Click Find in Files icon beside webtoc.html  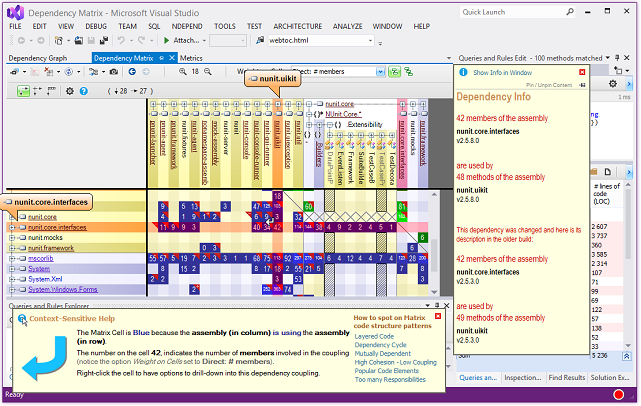click(260, 40)
